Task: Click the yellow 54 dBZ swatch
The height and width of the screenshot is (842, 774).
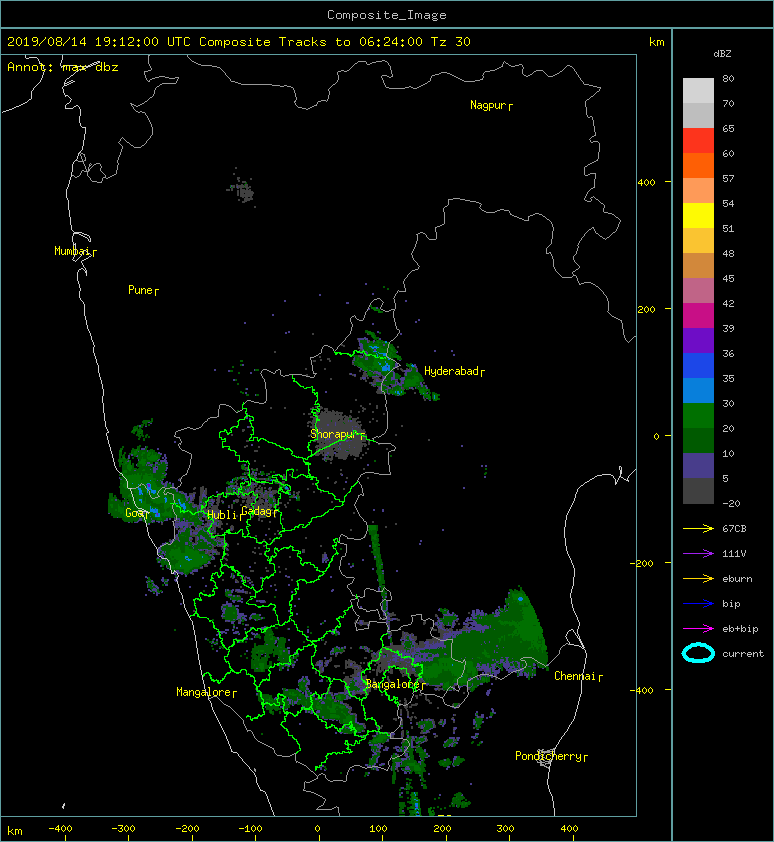Action: 698,215
